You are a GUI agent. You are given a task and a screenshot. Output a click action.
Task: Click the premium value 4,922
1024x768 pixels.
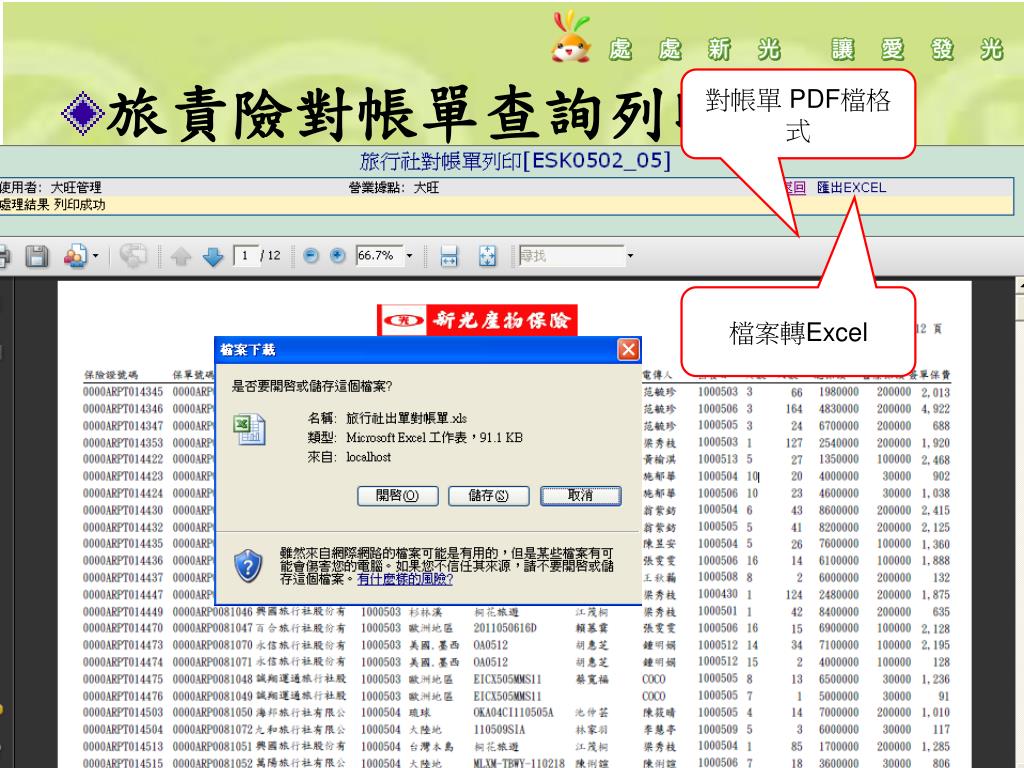936,409
